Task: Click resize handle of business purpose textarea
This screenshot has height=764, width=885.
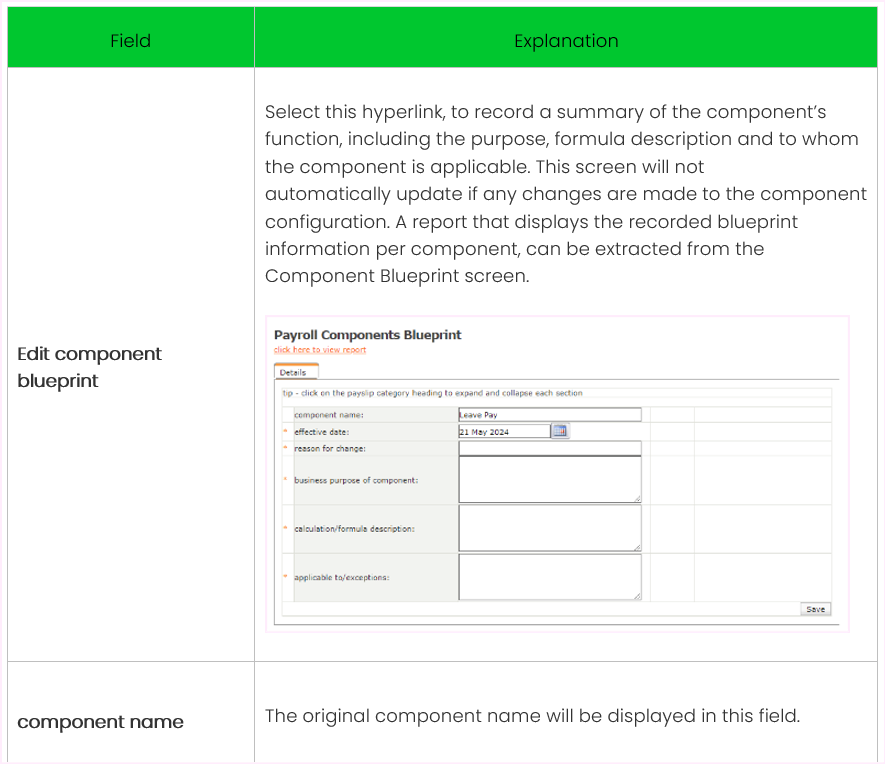Action: point(637,498)
